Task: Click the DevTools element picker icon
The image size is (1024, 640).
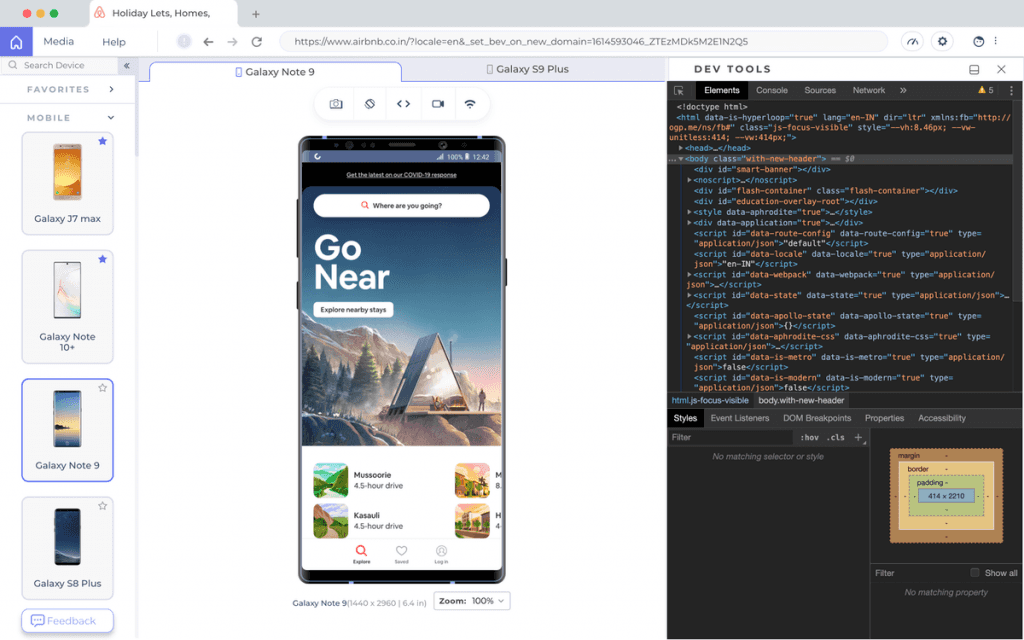Action: coord(679,90)
